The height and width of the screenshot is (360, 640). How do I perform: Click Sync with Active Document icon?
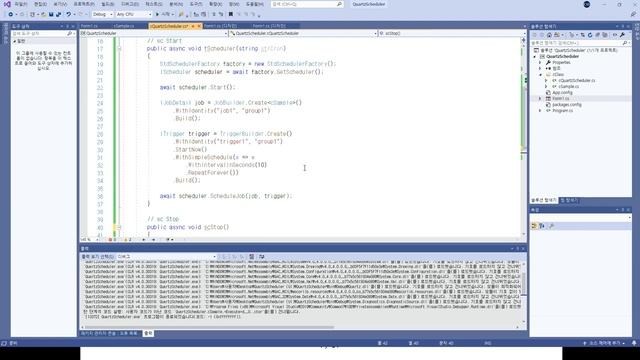tap(582, 35)
